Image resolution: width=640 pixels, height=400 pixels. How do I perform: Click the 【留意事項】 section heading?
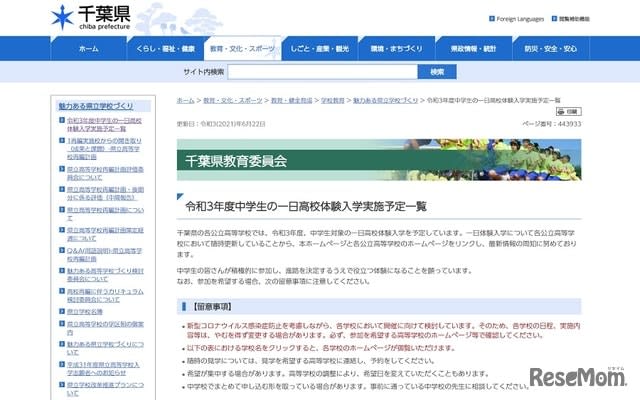pos(211,307)
